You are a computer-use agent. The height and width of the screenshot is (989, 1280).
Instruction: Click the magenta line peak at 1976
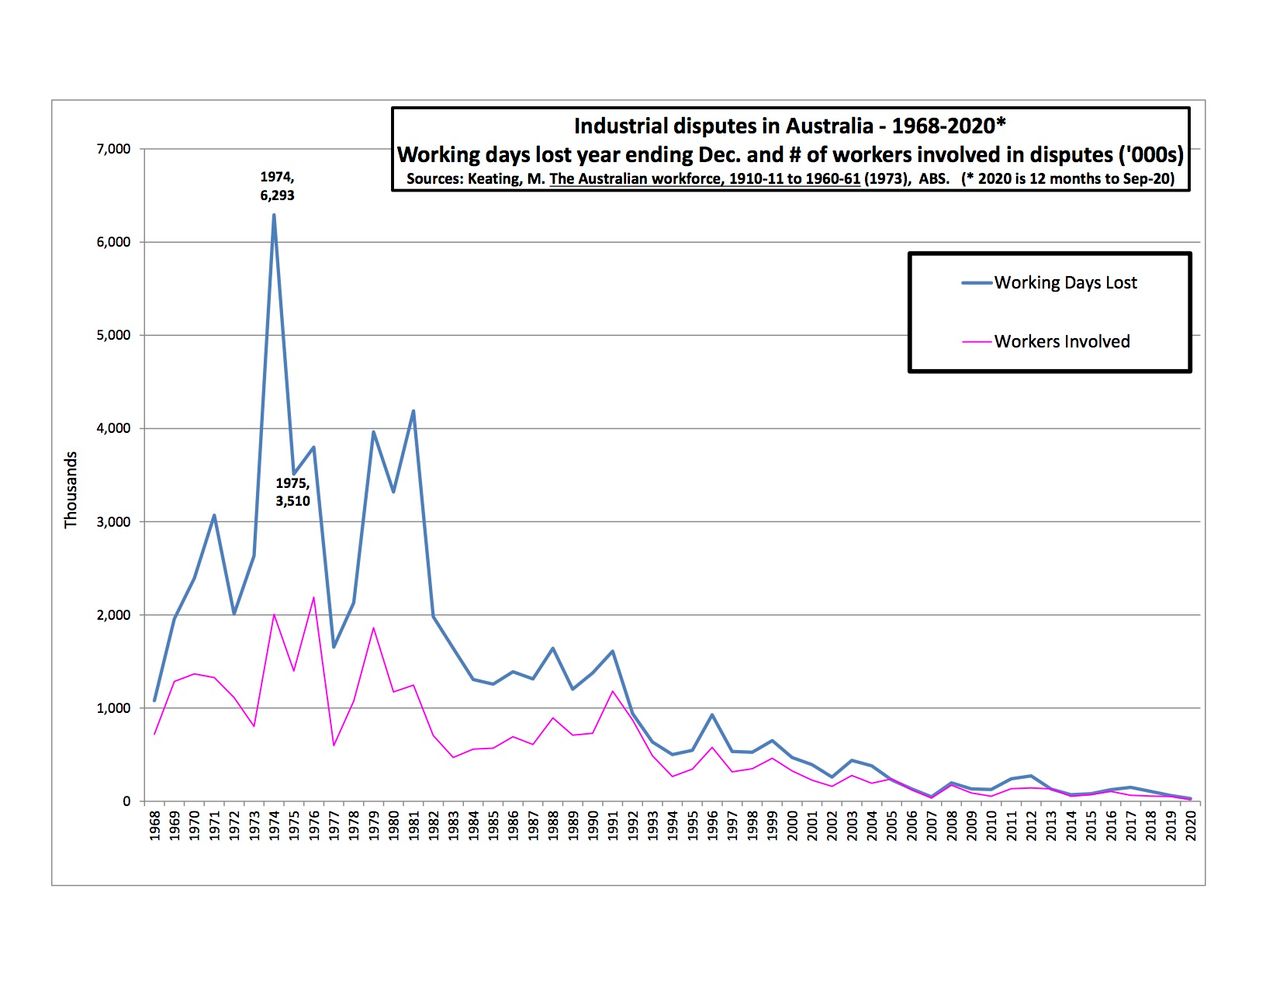point(313,598)
